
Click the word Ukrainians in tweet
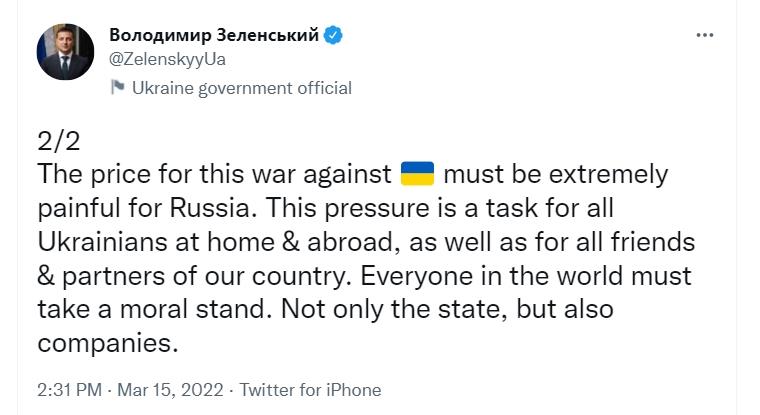point(102,241)
